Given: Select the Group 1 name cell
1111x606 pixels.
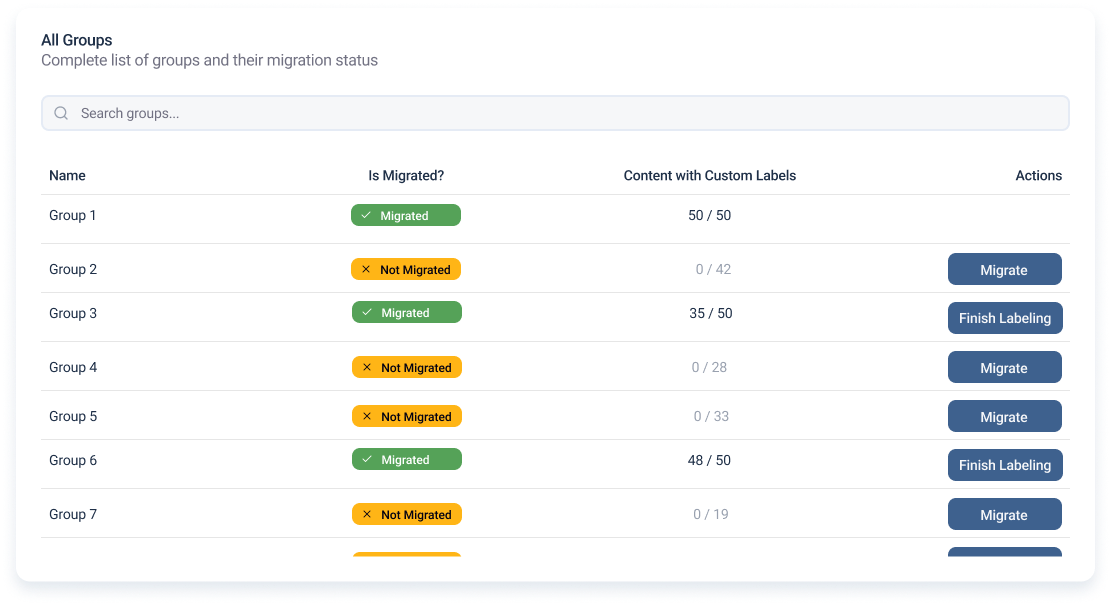Looking at the screenshot, I should point(72,215).
